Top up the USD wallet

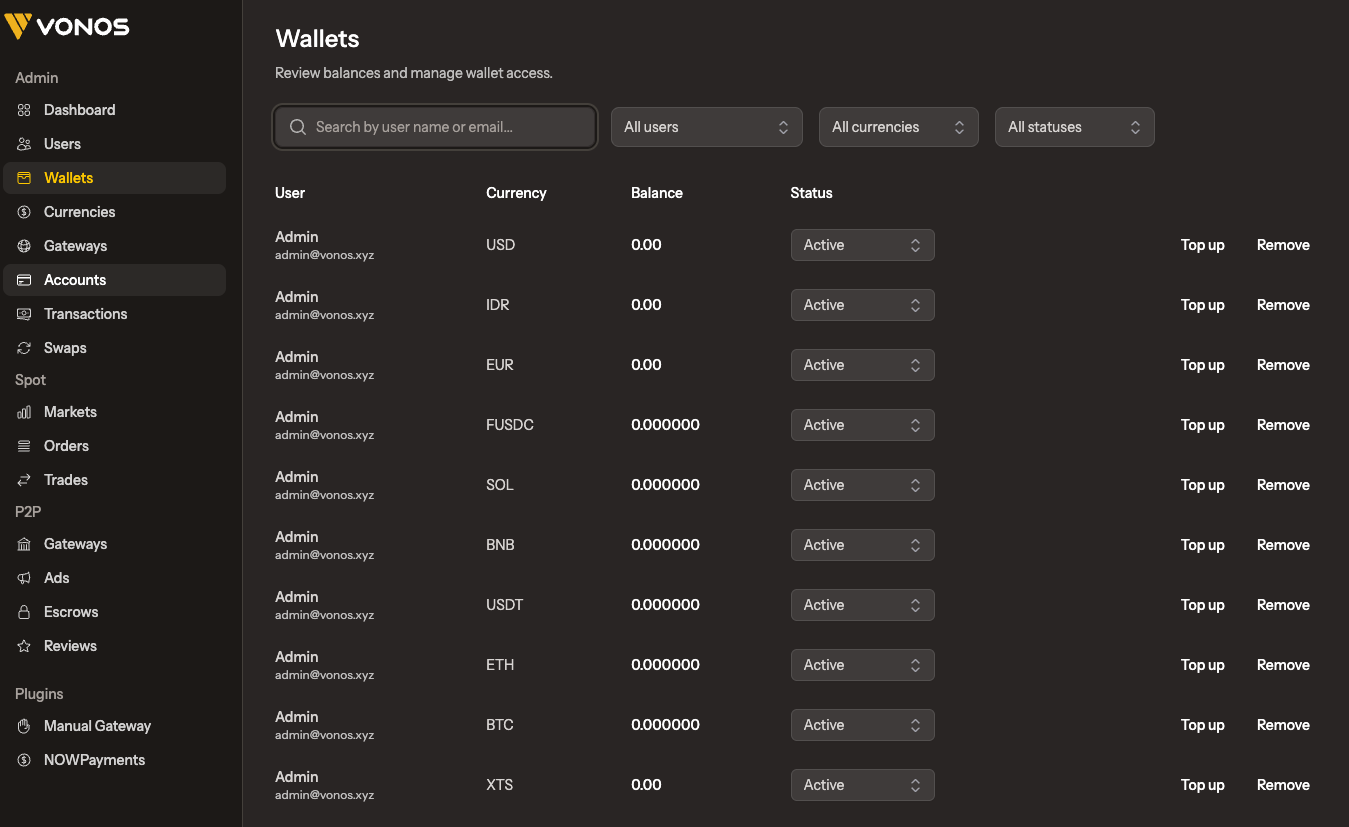(x=1202, y=245)
